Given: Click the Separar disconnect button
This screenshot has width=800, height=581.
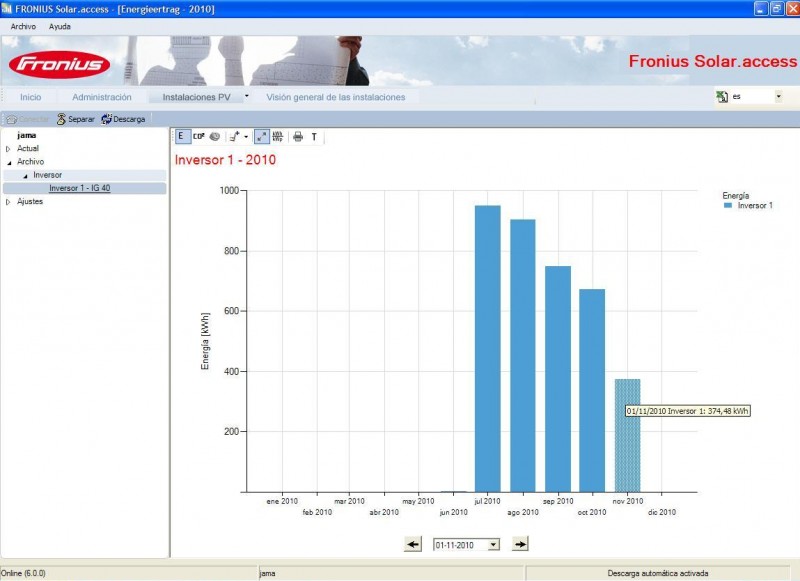Looking at the screenshot, I should coord(76,119).
